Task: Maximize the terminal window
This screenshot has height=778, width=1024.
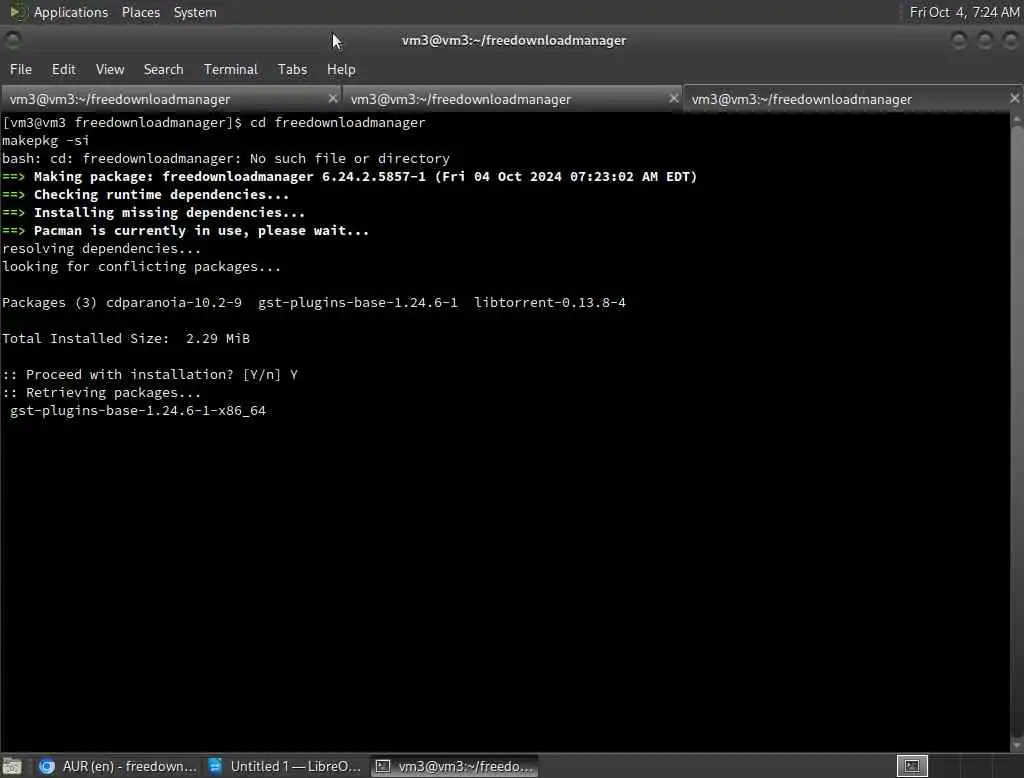Action: 985,41
